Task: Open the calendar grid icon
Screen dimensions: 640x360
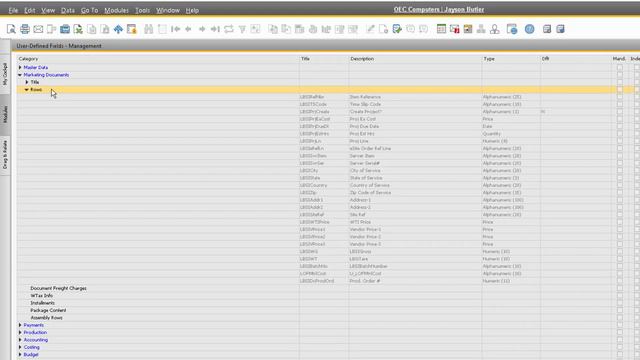Action: 441,29
